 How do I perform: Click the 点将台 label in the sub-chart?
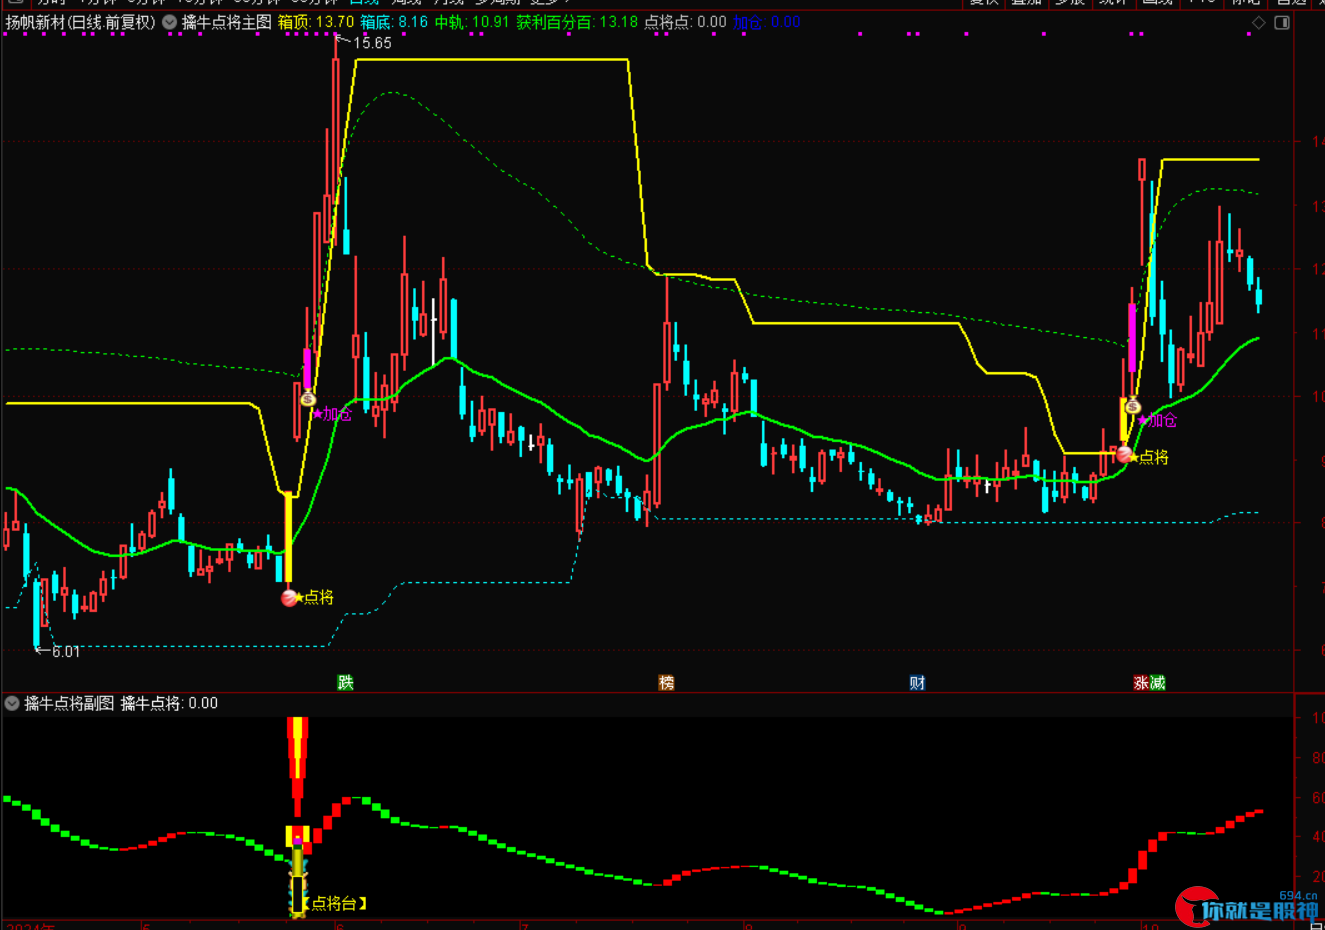[x=334, y=903]
